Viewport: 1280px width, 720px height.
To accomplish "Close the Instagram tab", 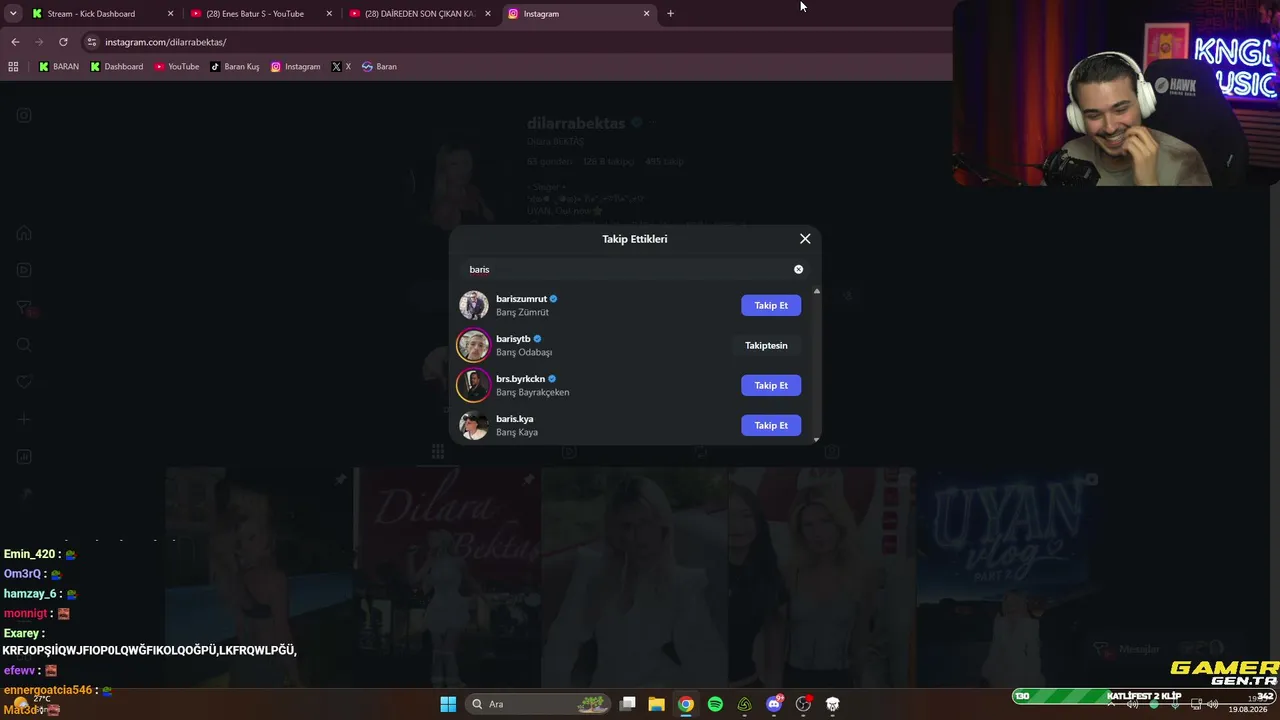I will [x=646, y=14].
